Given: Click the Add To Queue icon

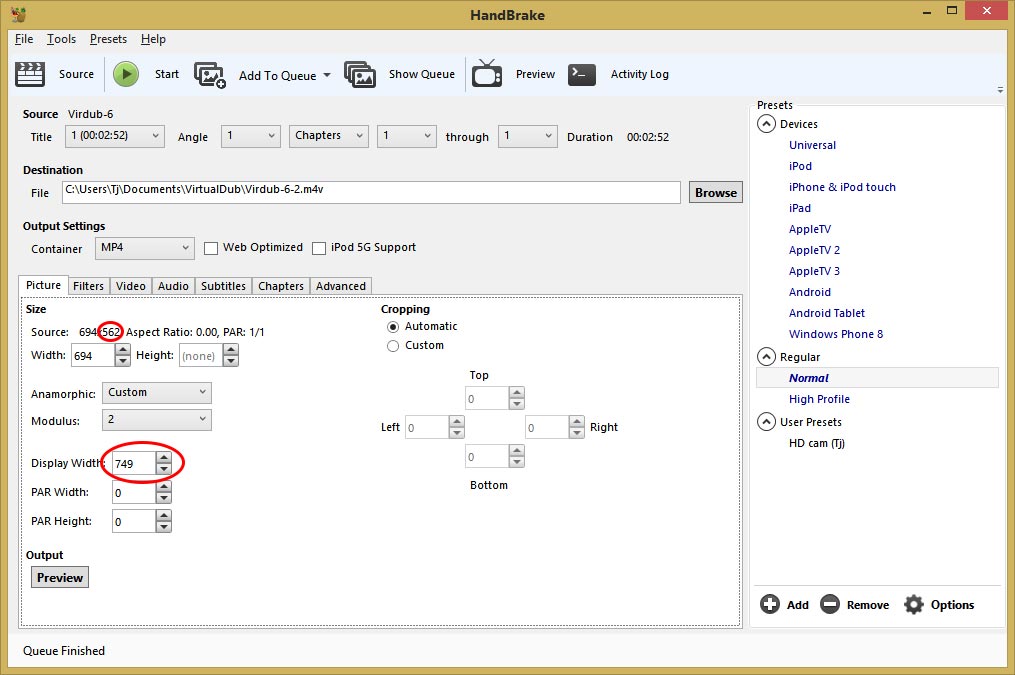Looking at the screenshot, I should [x=210, y=75].
